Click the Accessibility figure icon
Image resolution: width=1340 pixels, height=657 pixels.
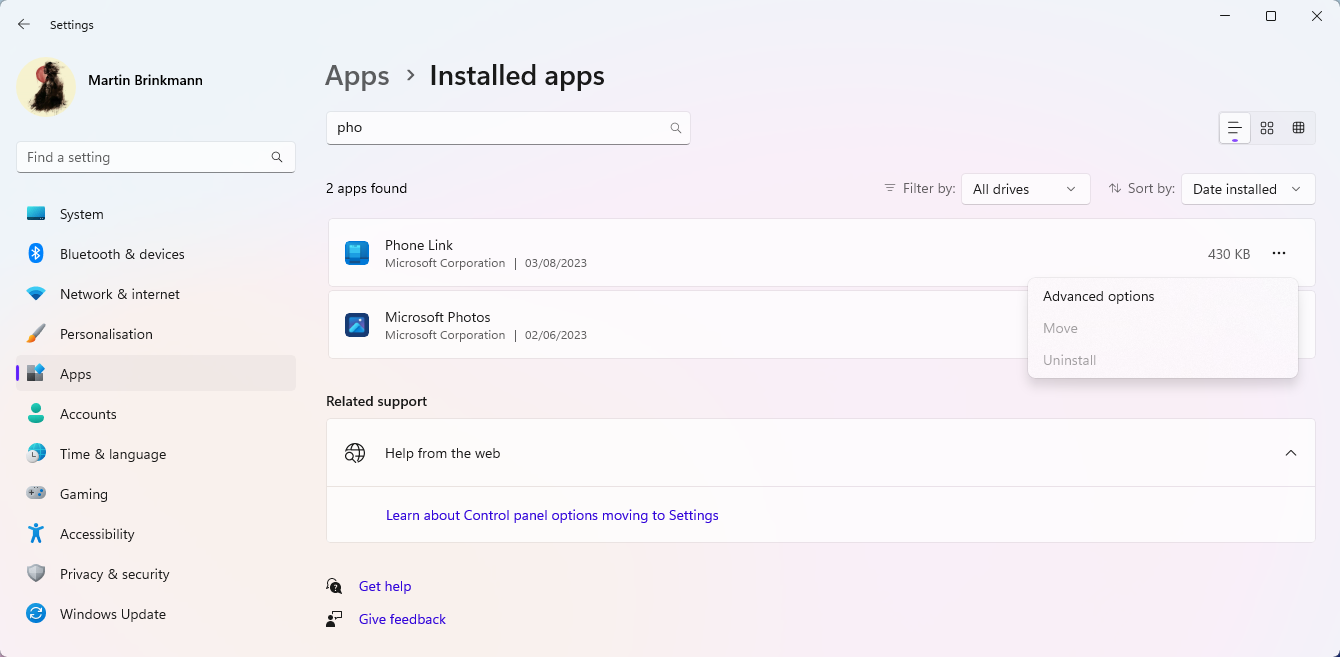(36, 534)
